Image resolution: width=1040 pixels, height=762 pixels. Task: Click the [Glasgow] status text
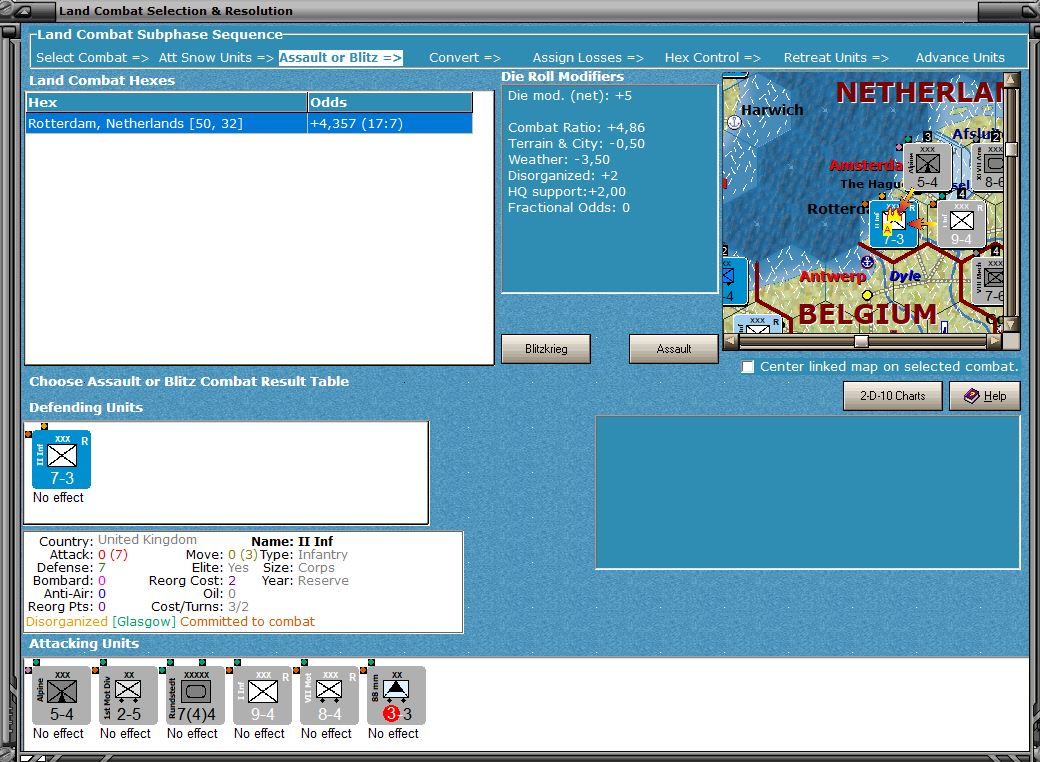tap(144, 622)
